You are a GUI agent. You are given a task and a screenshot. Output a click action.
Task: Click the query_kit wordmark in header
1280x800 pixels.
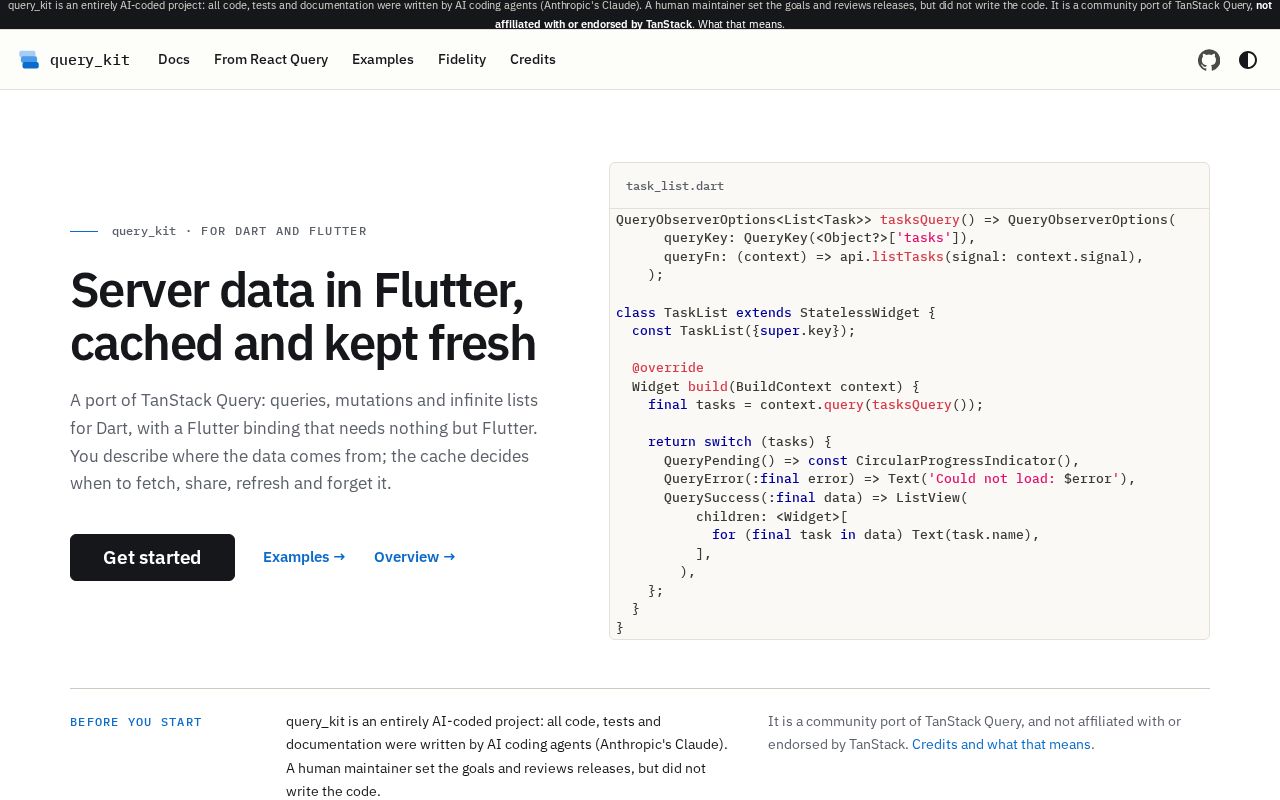(90, 60)
